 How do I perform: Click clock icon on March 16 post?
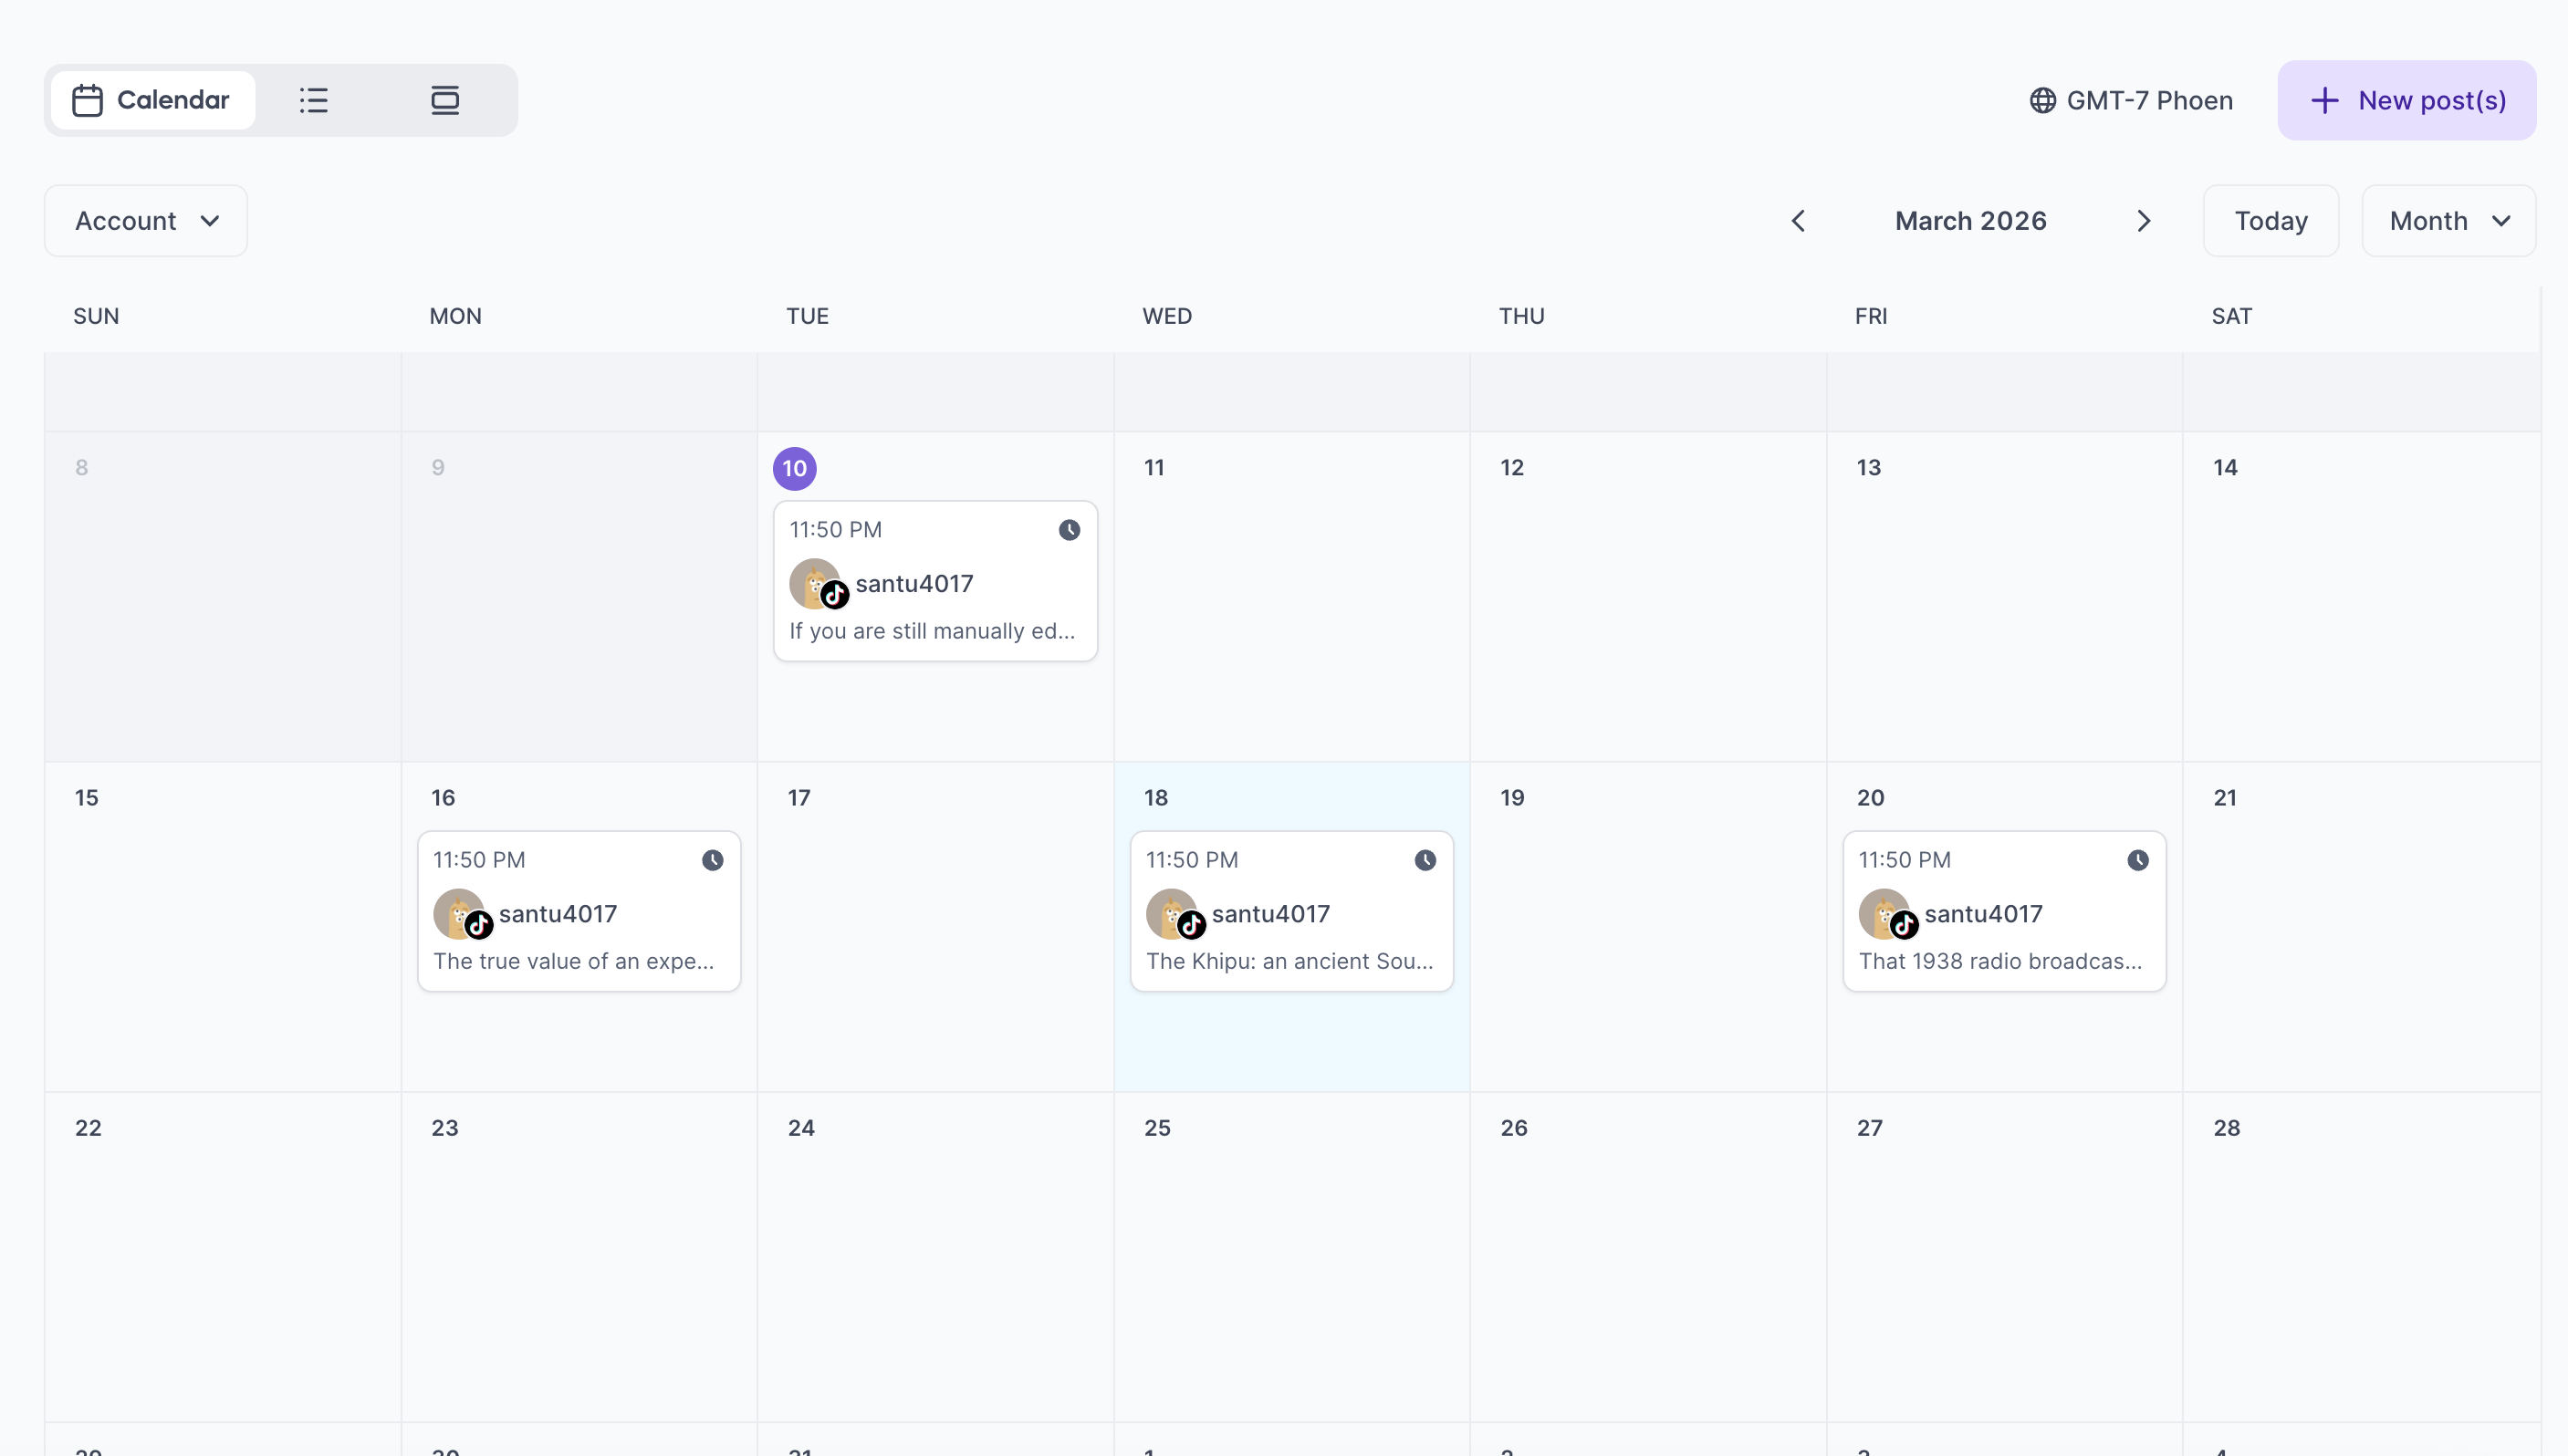(x=712, y=860)
